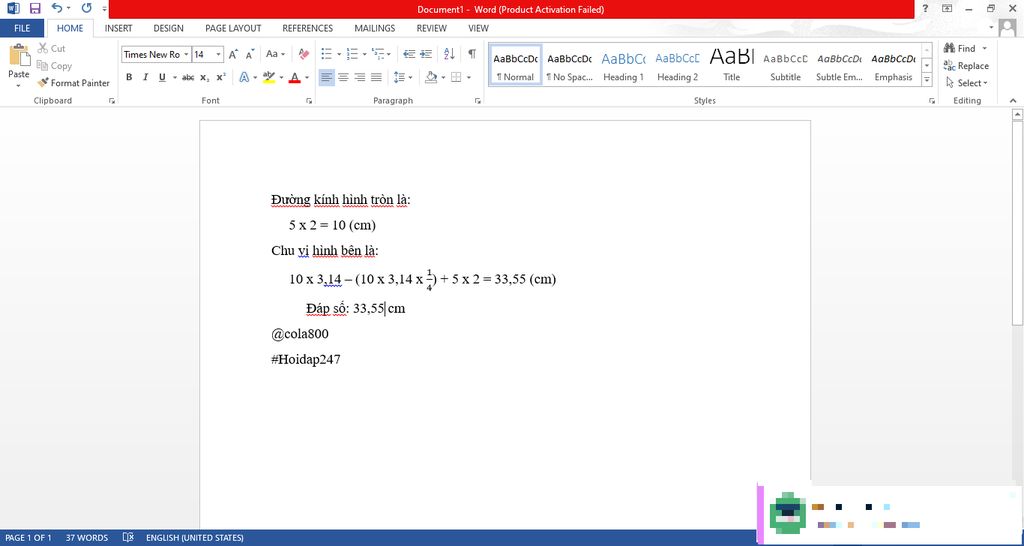Center align the paragraph
Screen dimensions: 1024x546
343,77
